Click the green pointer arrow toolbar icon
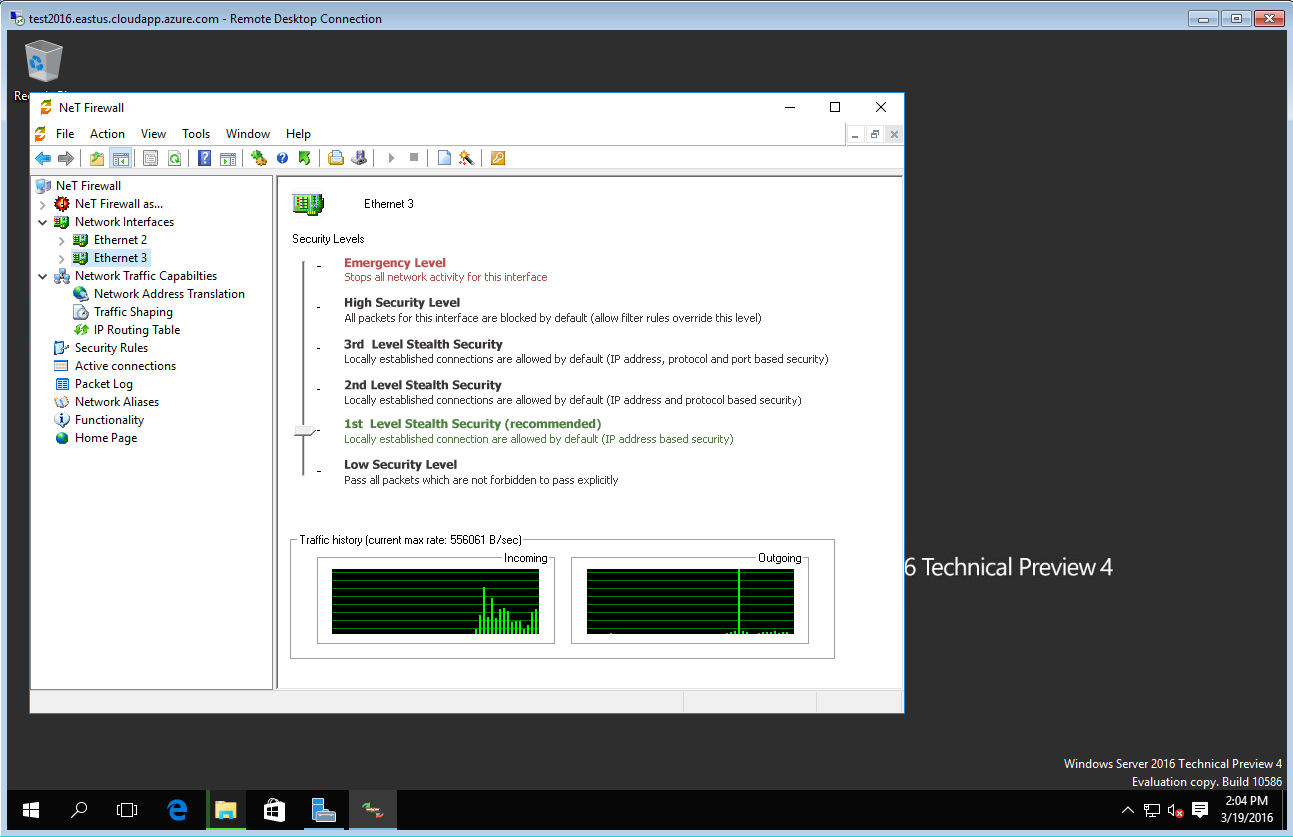Screen dimensions: 1293x837 point(305,158)
